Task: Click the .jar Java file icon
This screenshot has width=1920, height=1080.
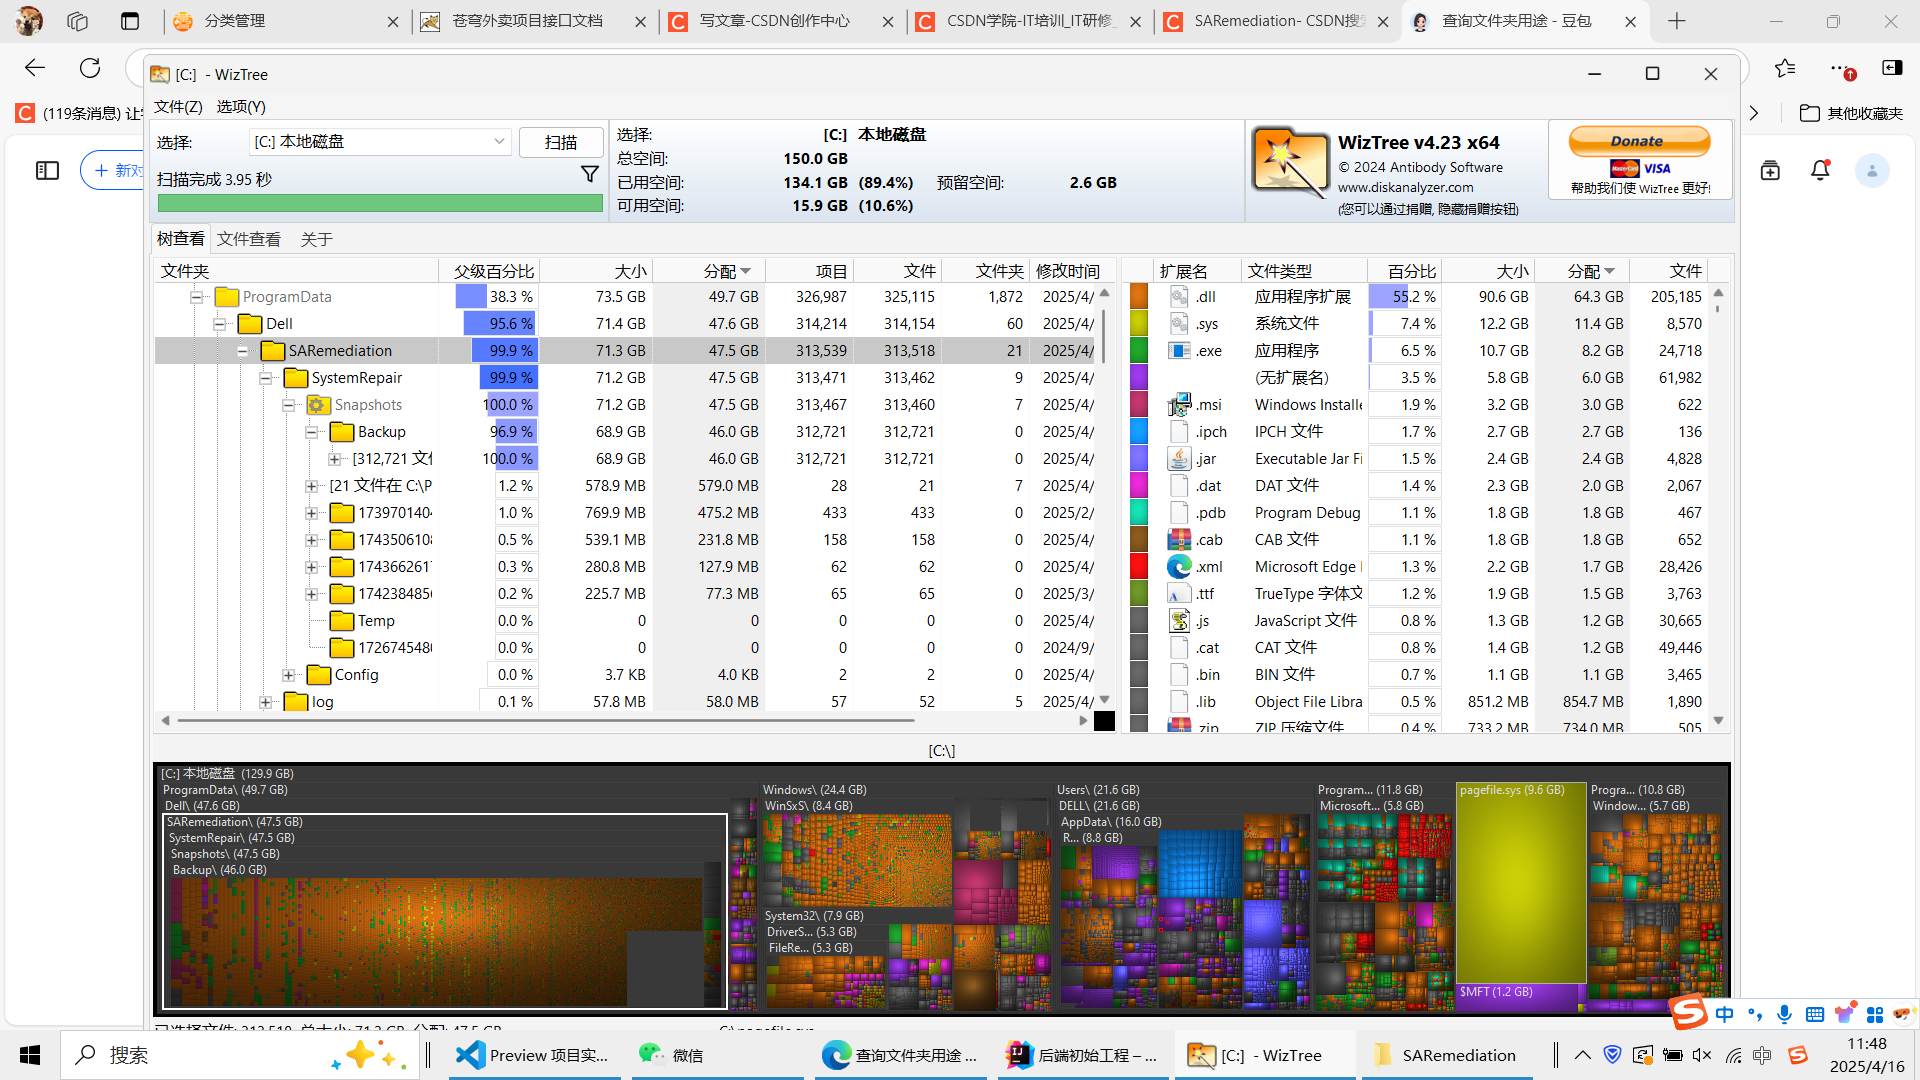Action: [1180, 459]
